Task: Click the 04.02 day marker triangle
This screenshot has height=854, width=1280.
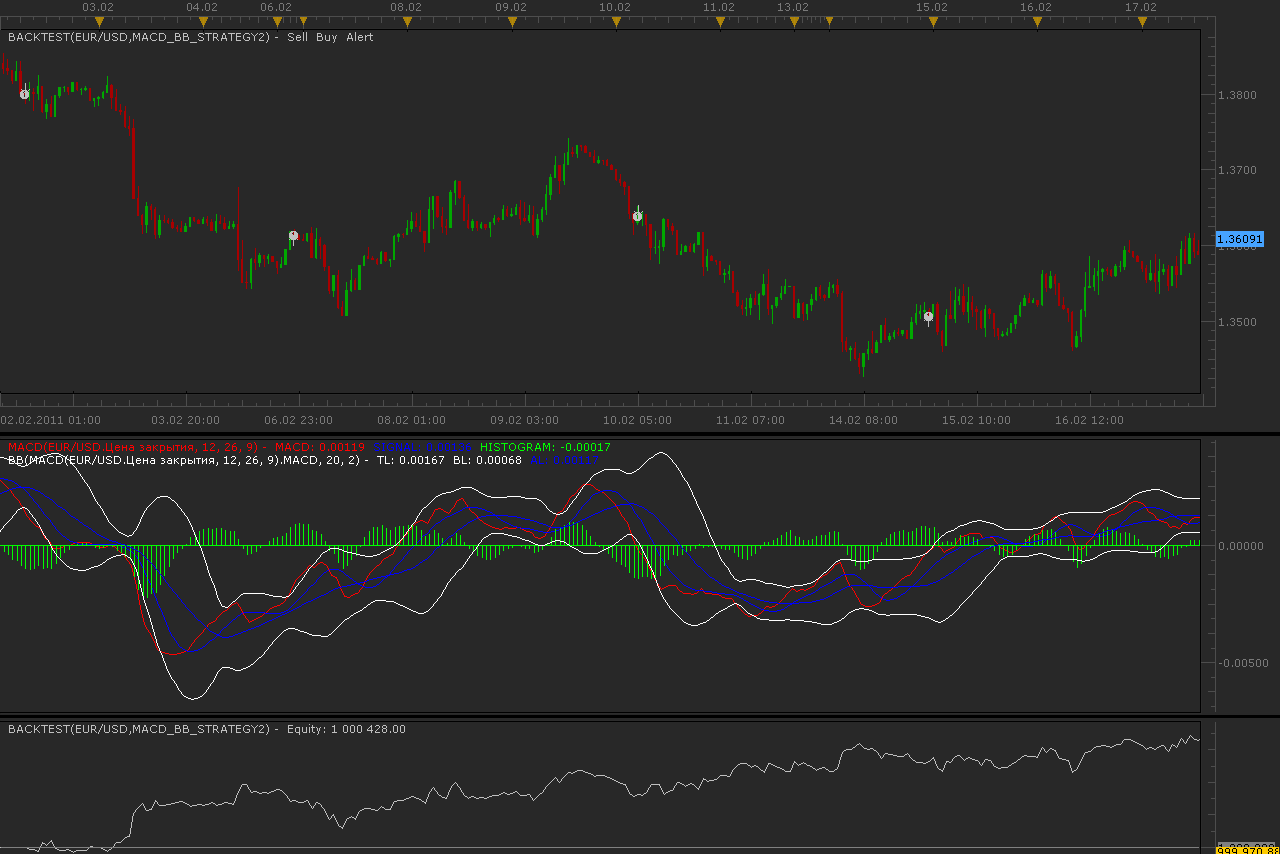Action: (203, 21)
